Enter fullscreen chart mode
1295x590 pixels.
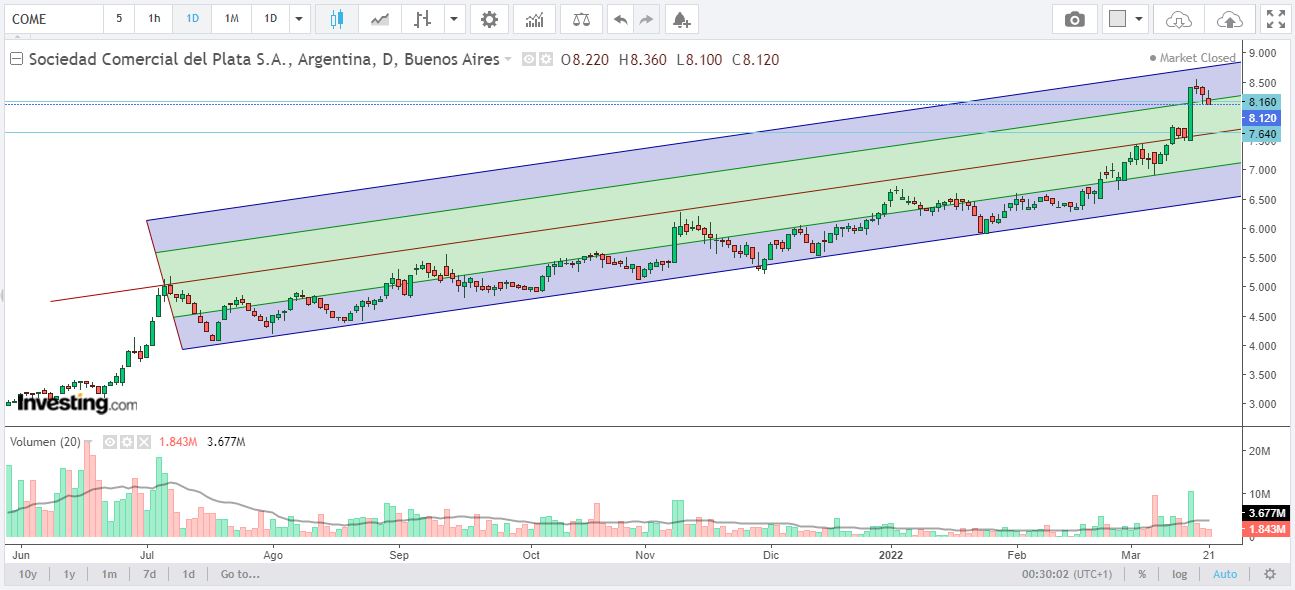[x=1276, y=19]
